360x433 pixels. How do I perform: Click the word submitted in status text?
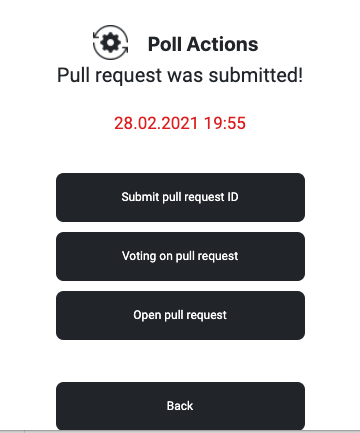pos(256,75)
